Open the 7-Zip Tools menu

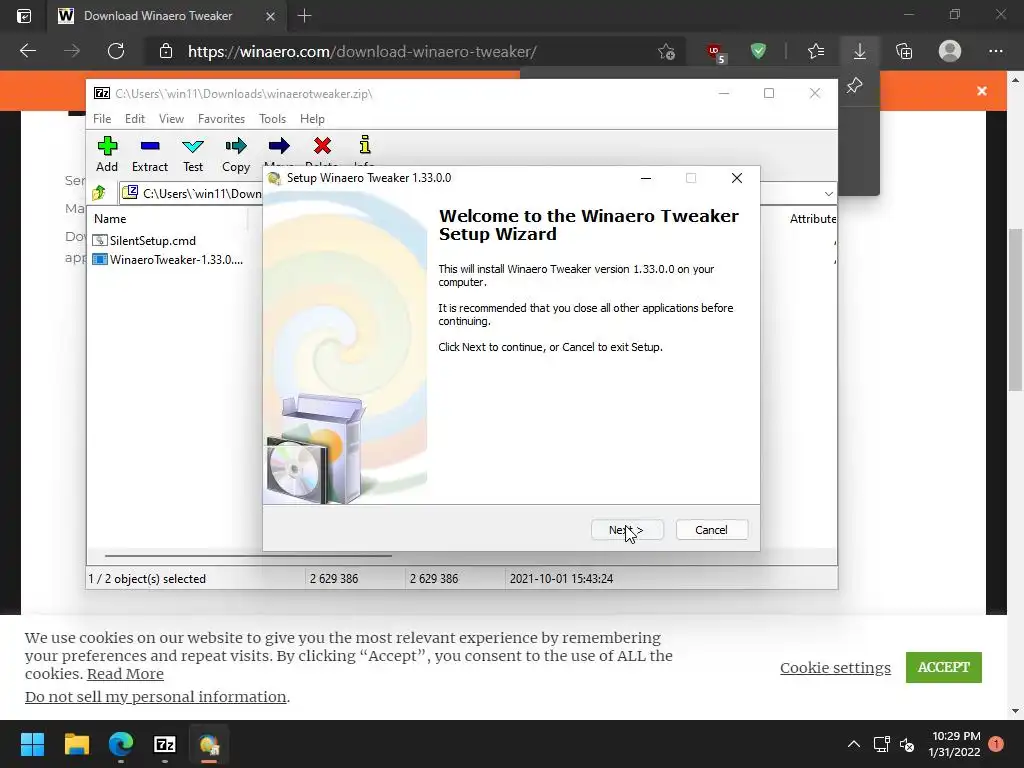pyautogui.click(x=272, y=119)
